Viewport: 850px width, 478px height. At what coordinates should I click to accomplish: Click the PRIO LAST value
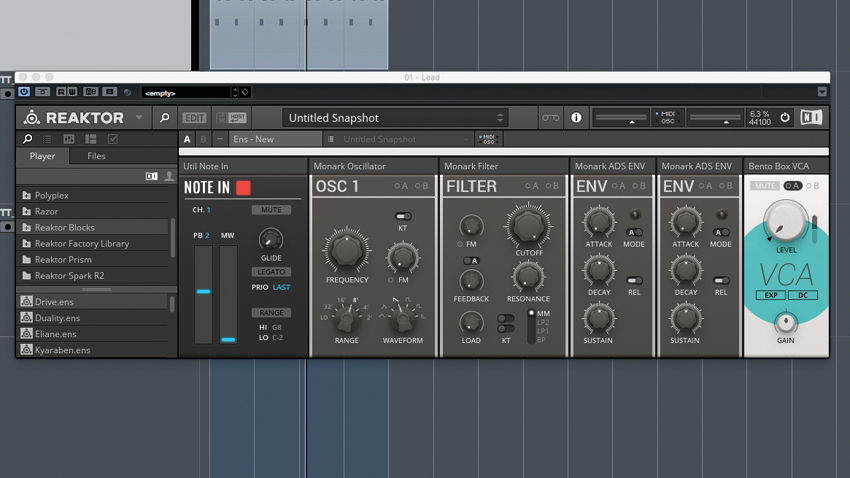click(281, 287)
